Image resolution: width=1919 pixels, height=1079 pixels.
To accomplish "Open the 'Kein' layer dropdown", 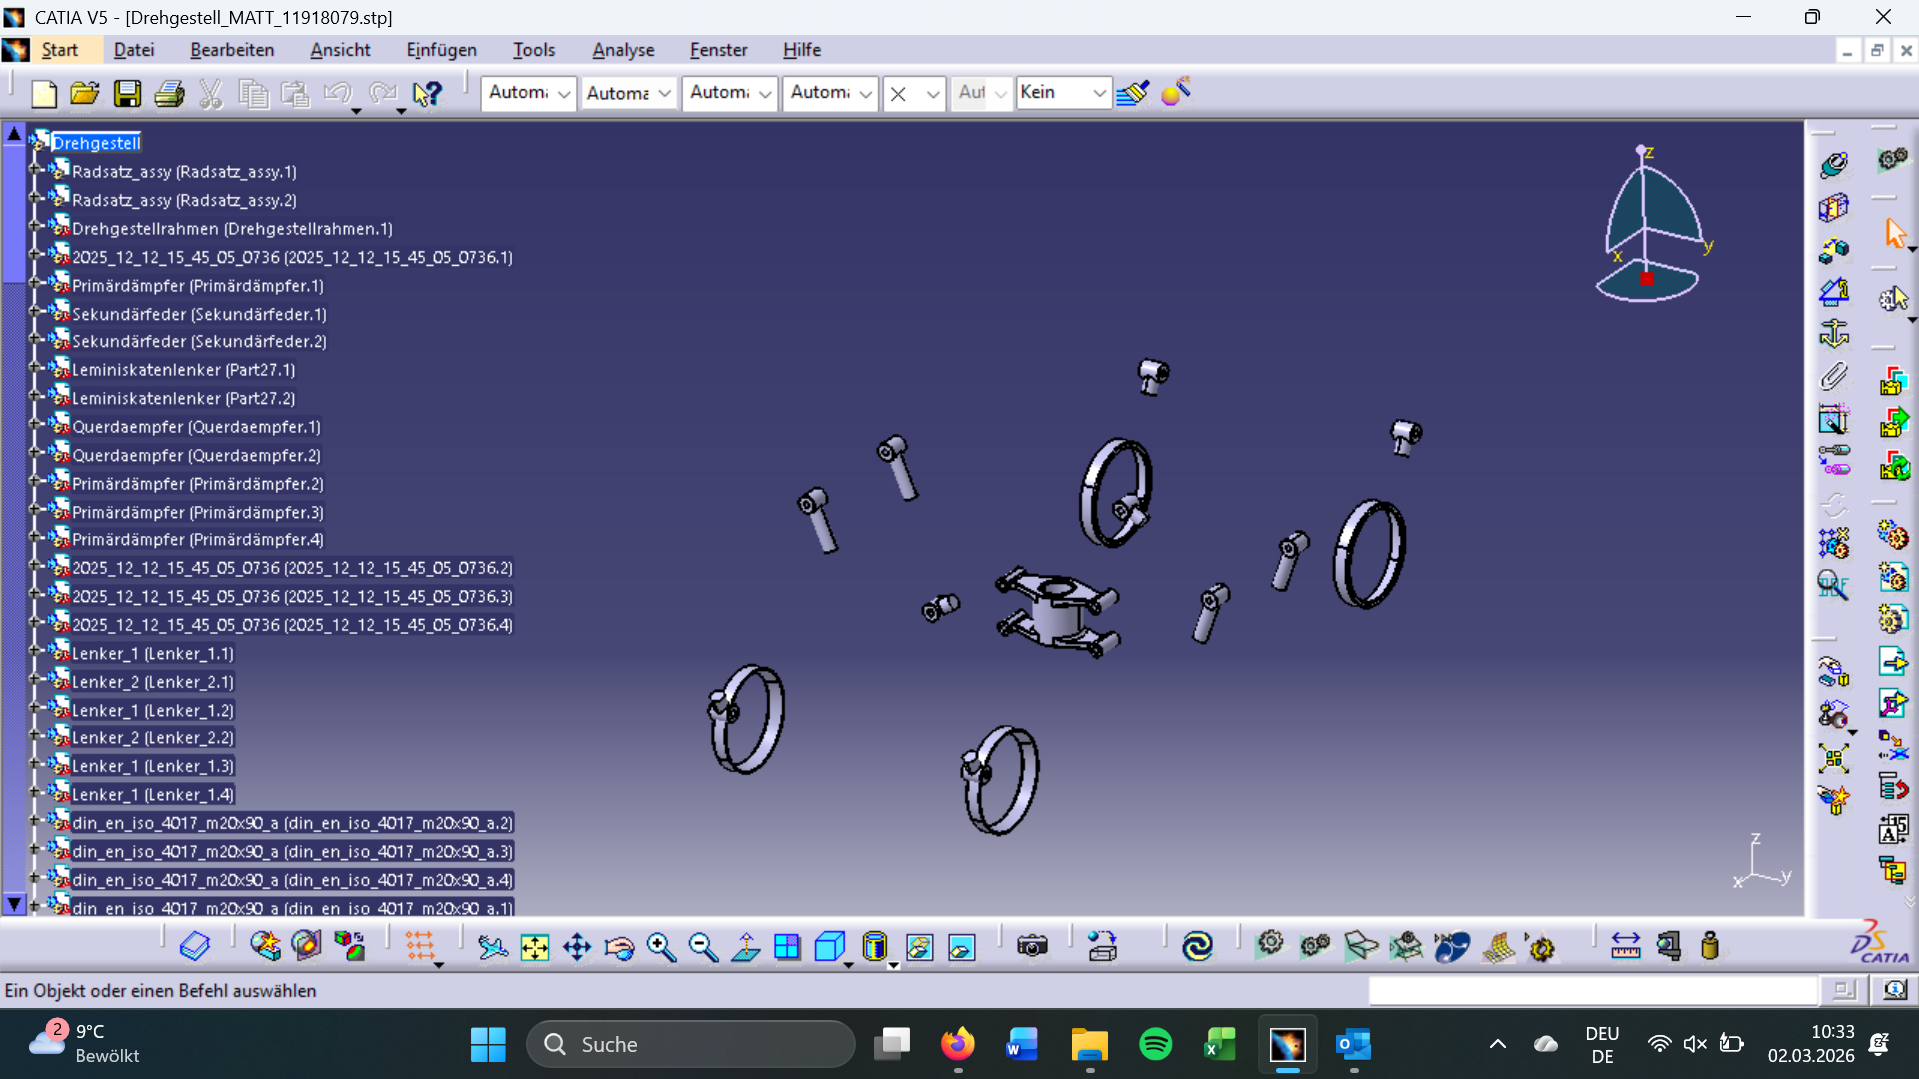I will (x=1098, y=93).
